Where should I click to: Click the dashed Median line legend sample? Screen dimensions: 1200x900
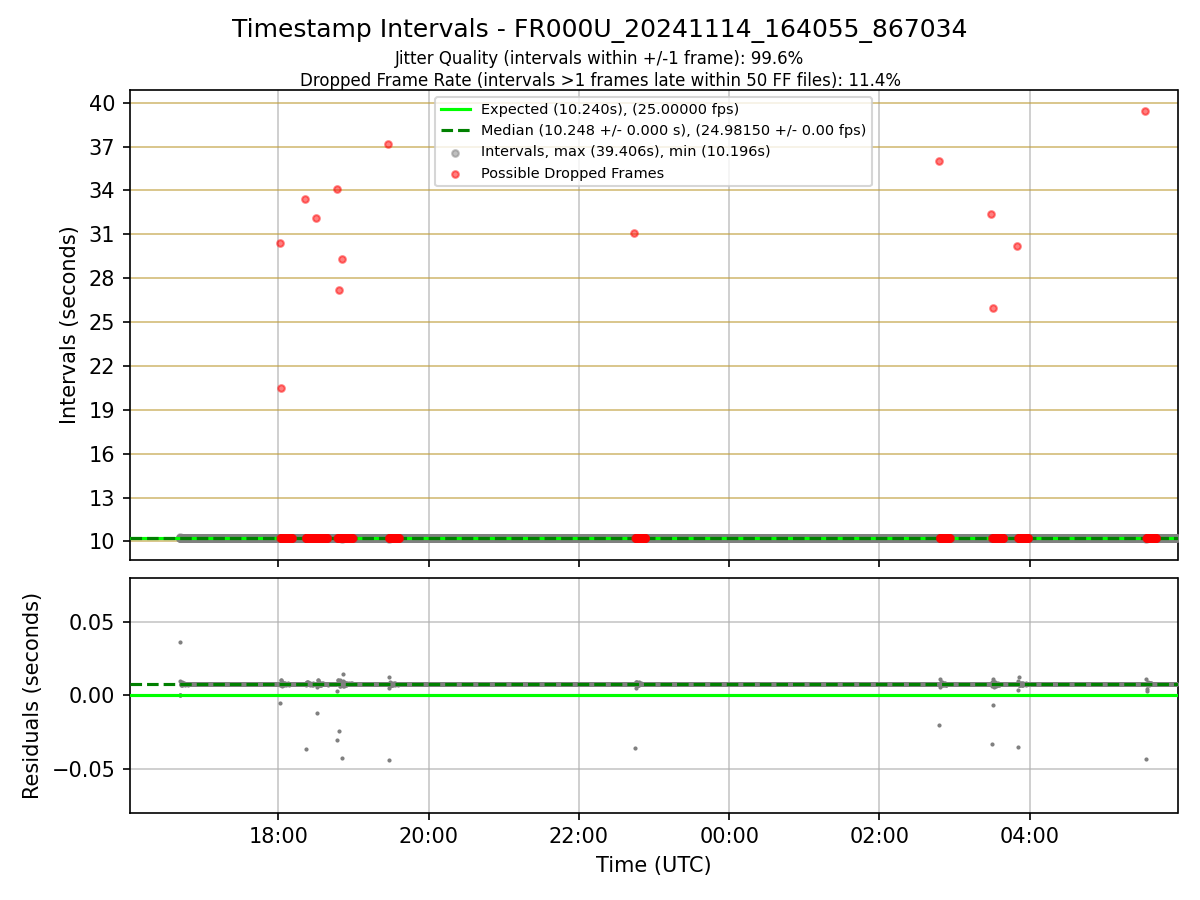(x=456, y=130)
